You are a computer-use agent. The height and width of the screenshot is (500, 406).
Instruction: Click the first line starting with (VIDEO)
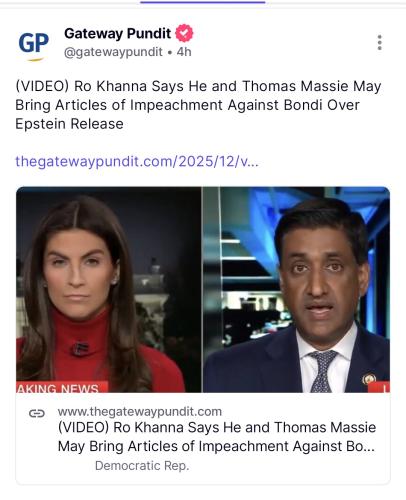point(198,86)
